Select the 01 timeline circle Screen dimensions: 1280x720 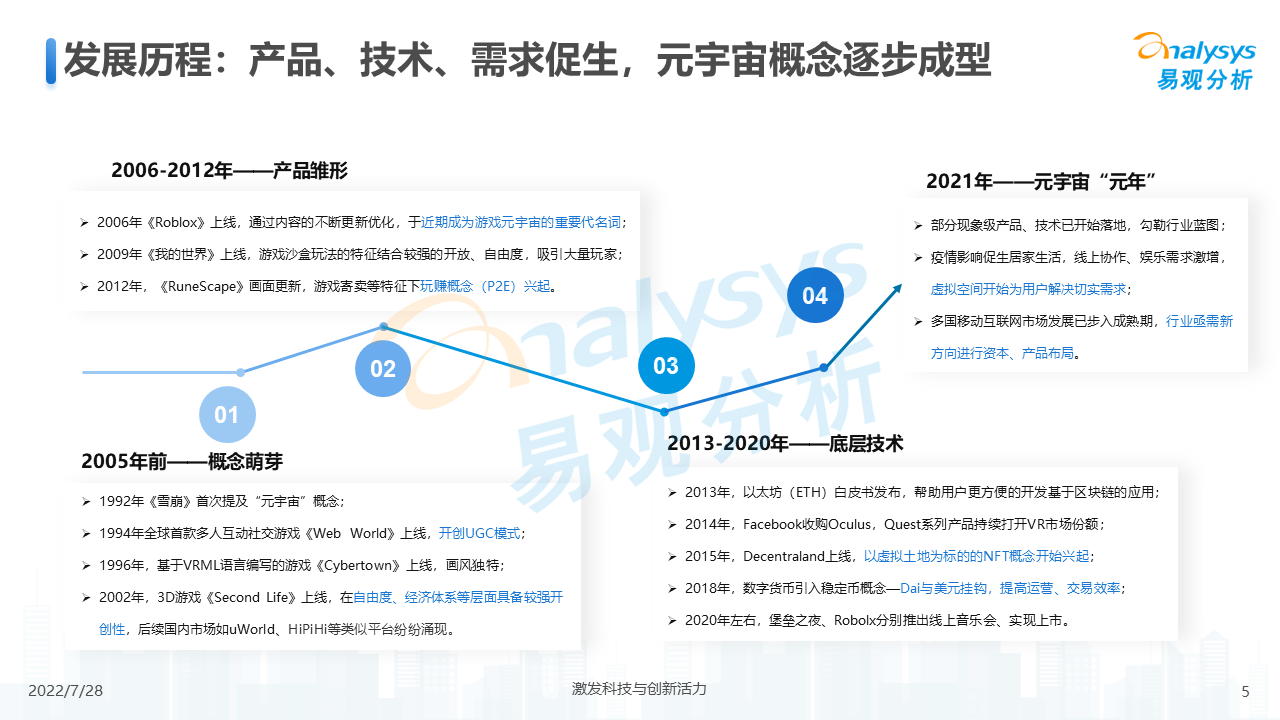227,414
